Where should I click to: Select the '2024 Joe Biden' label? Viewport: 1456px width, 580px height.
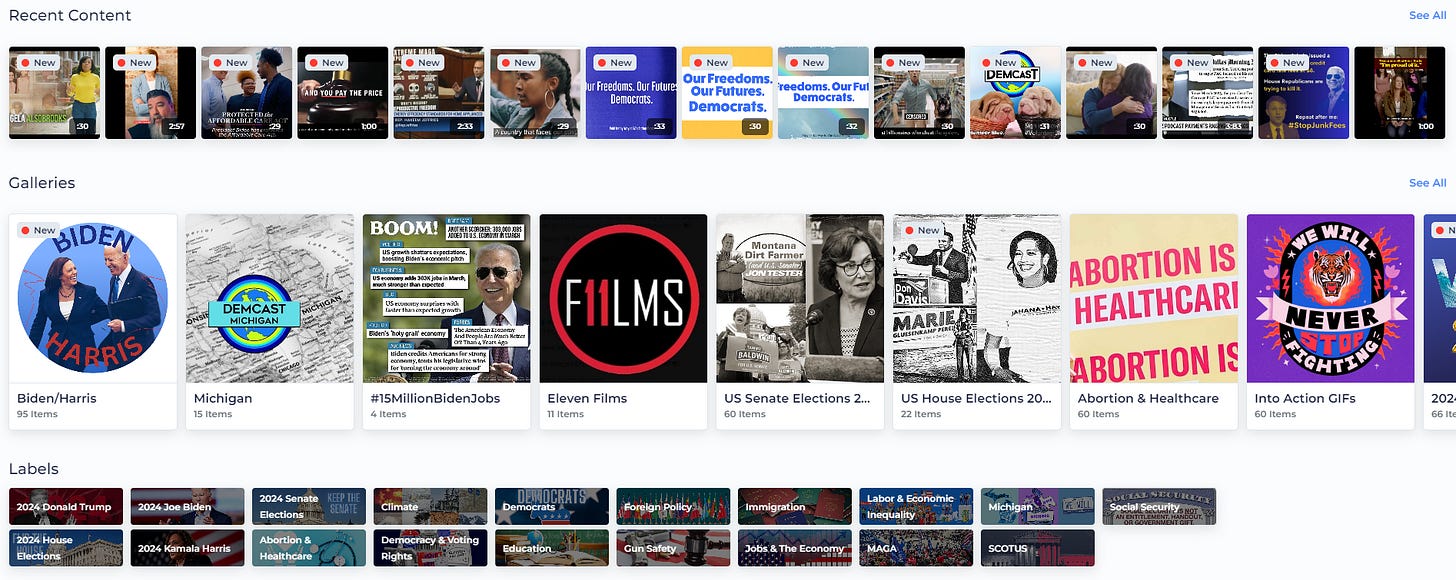tap(187, 506)
